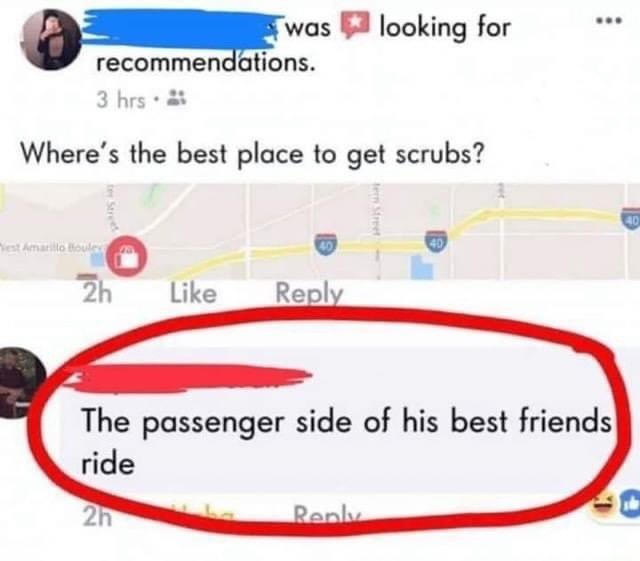The height and width of the screenshot is (561, 640).
Task: Like the first comment
Action: click(x=193, y=294)
